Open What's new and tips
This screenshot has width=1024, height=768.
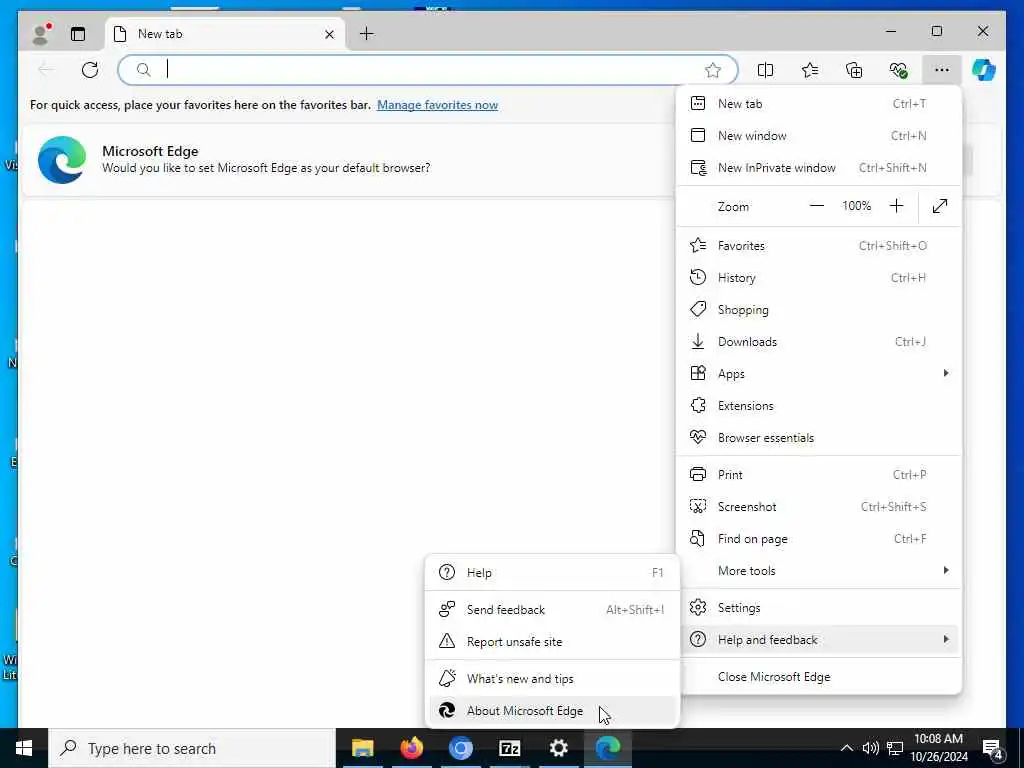click(552, 679)
